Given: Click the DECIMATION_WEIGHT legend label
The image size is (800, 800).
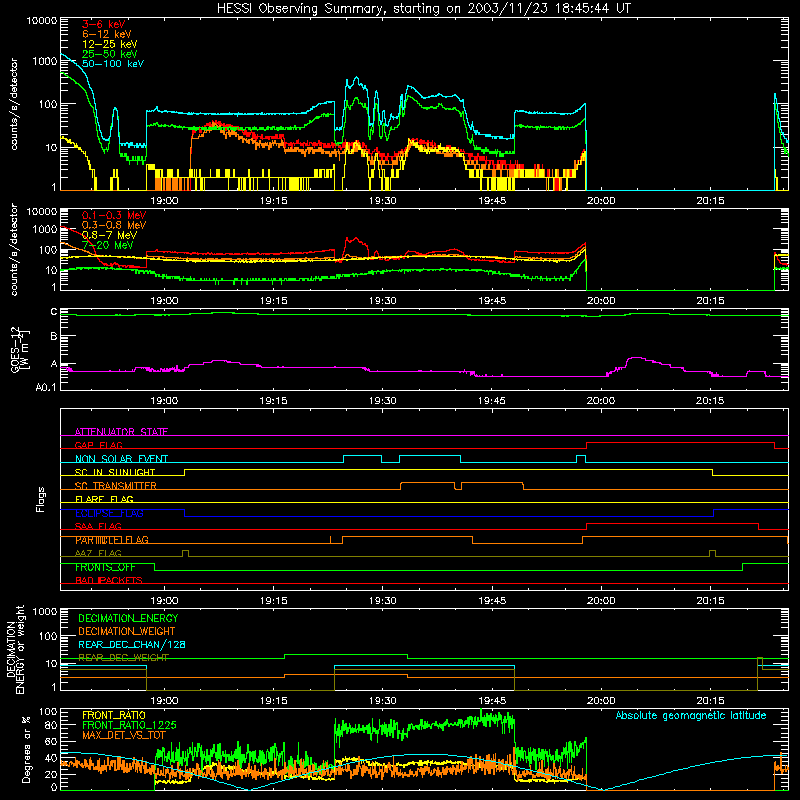Looking at the screenshot, I should point(127,631).
